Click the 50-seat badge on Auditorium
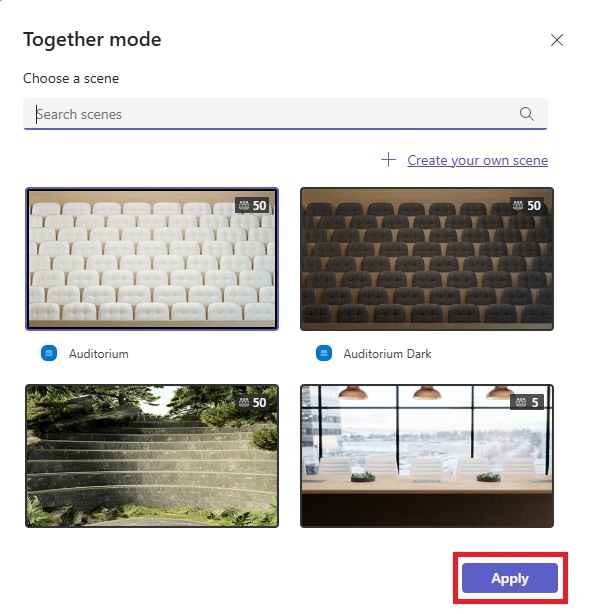Screen dimensions: 593x614 [x=252, y=205]
